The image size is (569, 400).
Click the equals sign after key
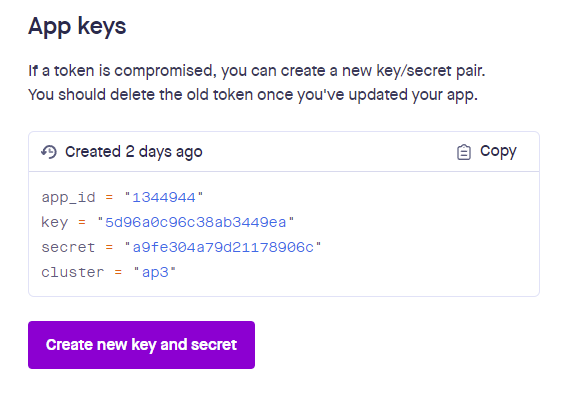click(x=82, y=223)
